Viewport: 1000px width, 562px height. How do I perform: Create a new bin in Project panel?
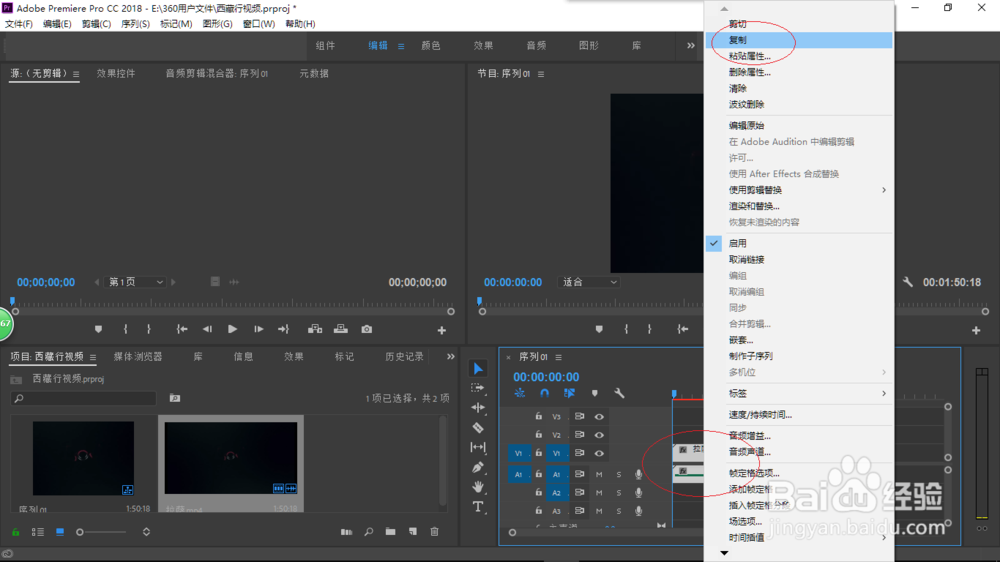390,531
